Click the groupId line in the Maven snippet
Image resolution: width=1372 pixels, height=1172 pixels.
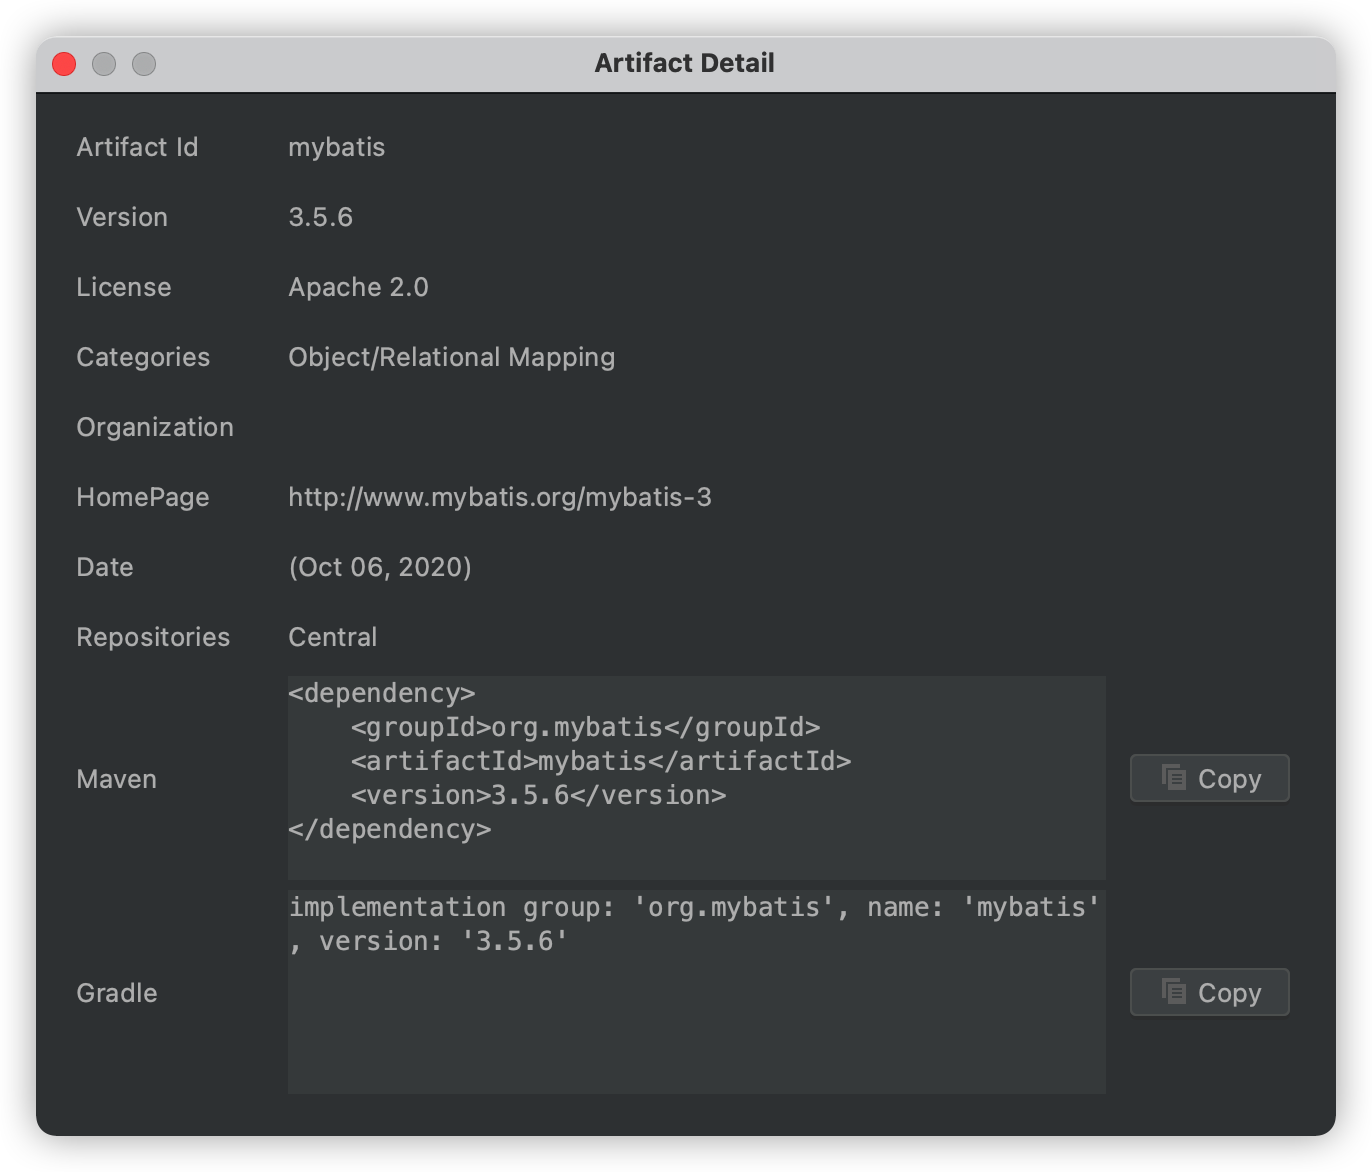[x=585, y=727]
